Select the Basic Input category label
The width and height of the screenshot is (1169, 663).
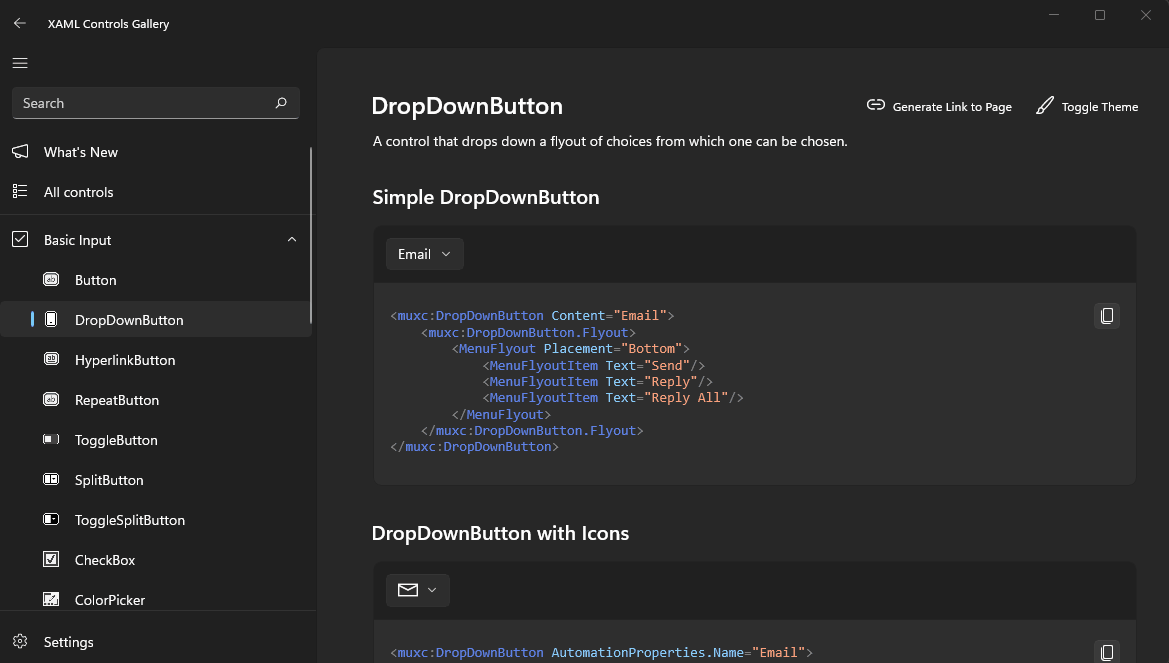click(78, 240)
